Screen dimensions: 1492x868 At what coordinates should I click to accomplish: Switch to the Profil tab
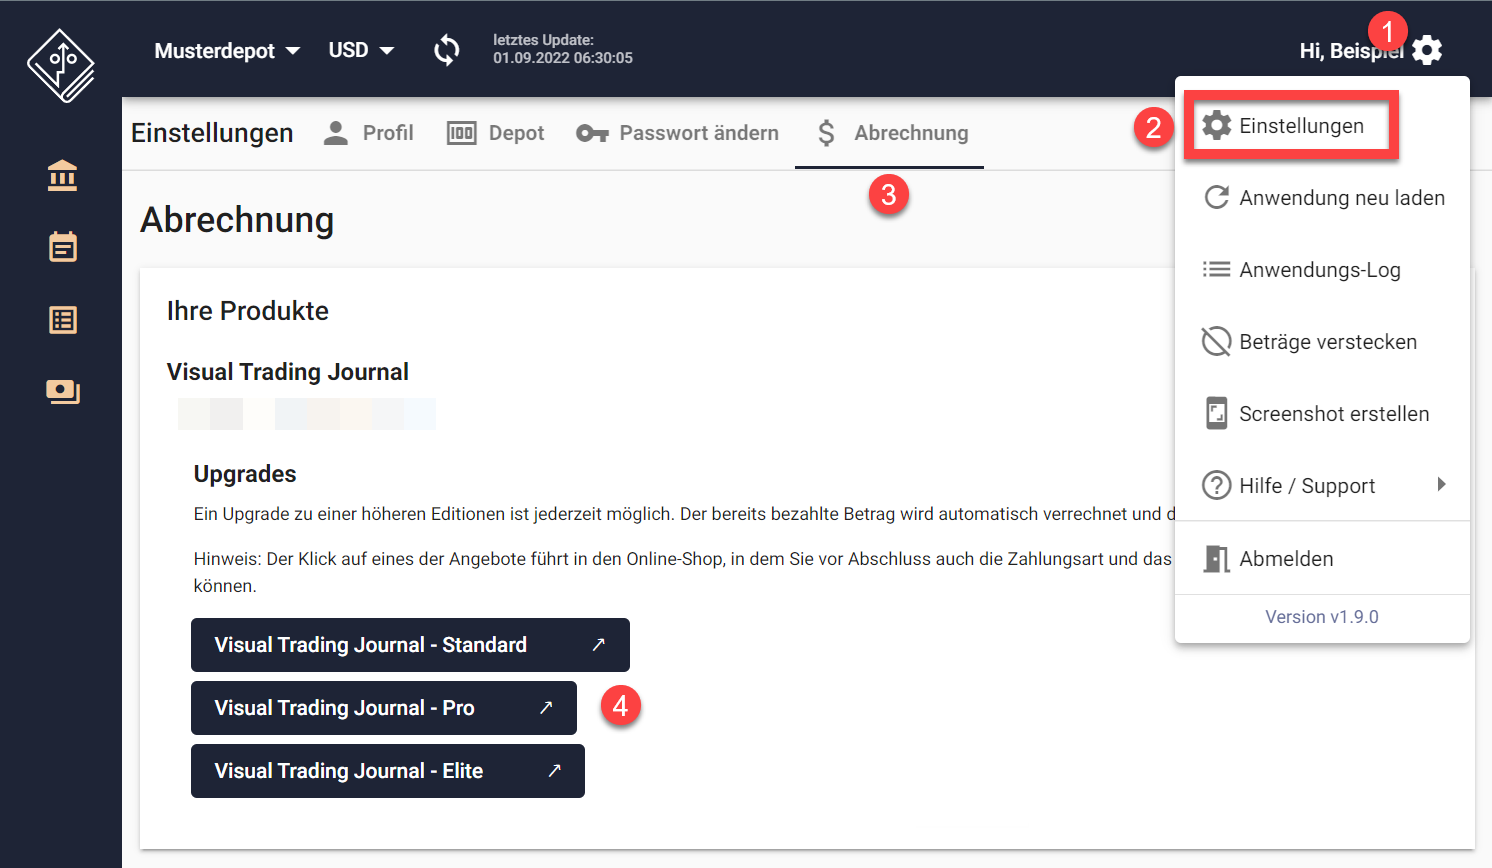click(368, 133)
